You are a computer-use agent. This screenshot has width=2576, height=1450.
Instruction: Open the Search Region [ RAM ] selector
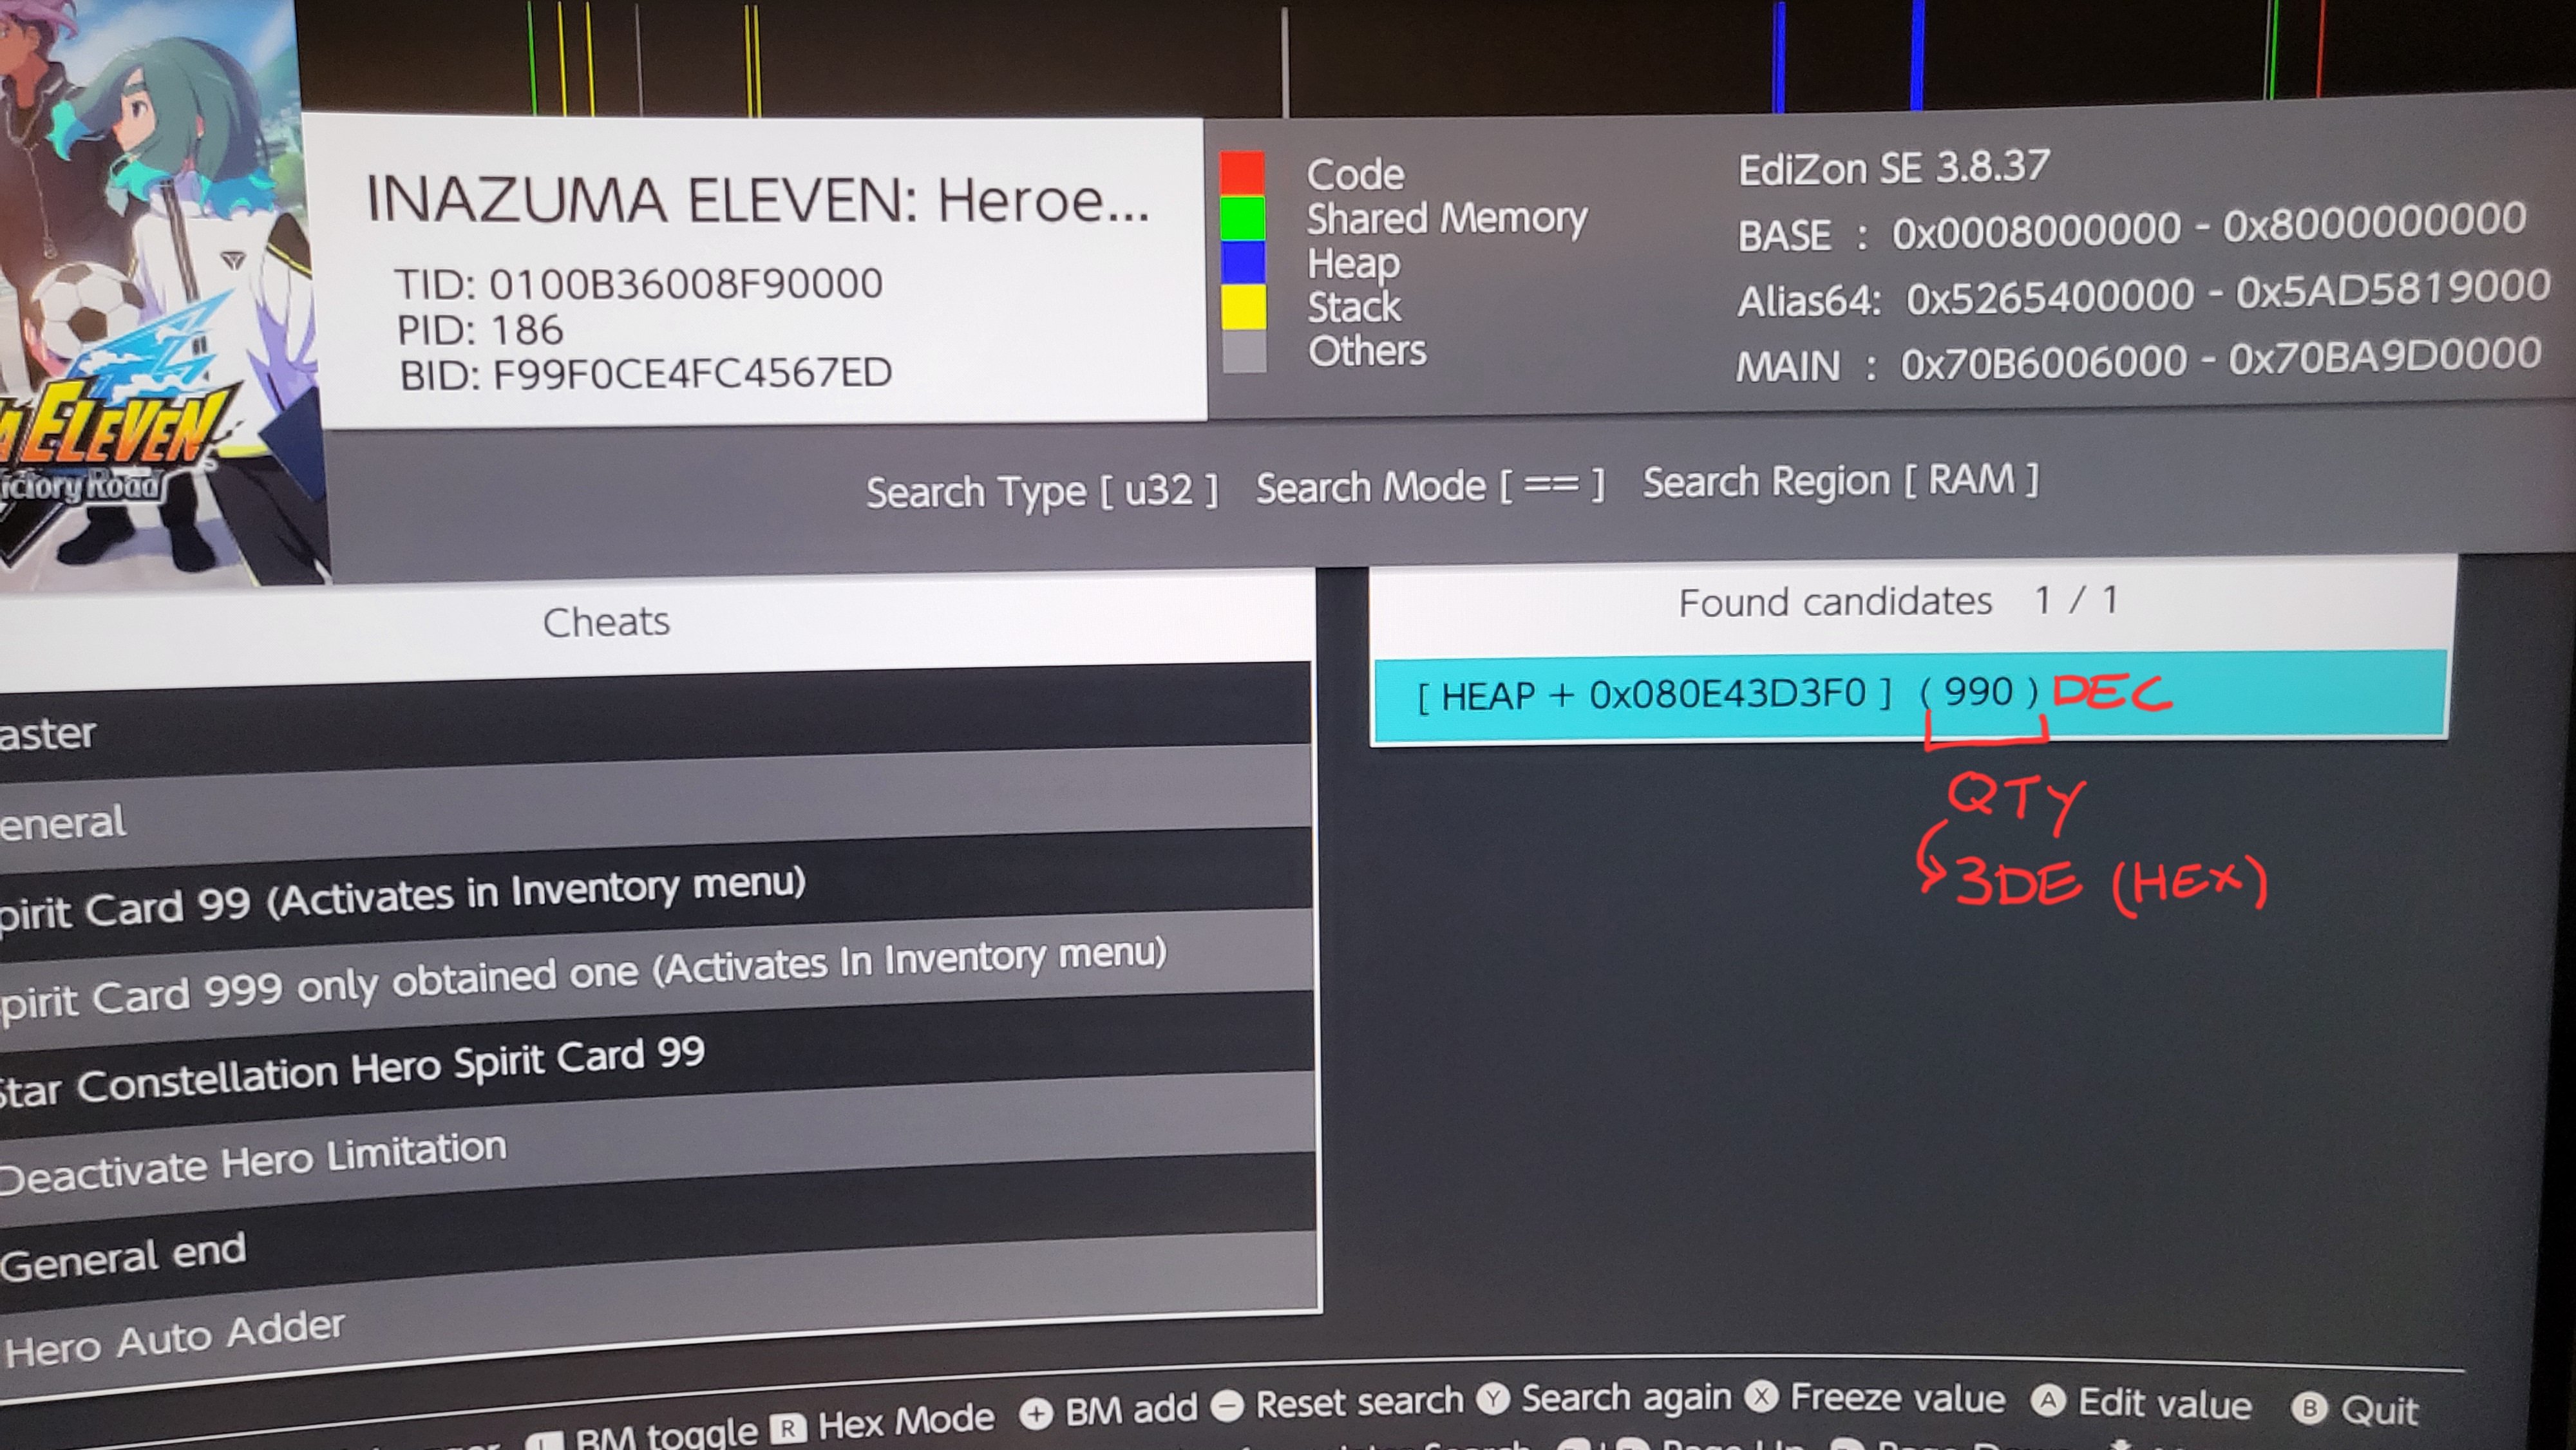point(1841,481)
